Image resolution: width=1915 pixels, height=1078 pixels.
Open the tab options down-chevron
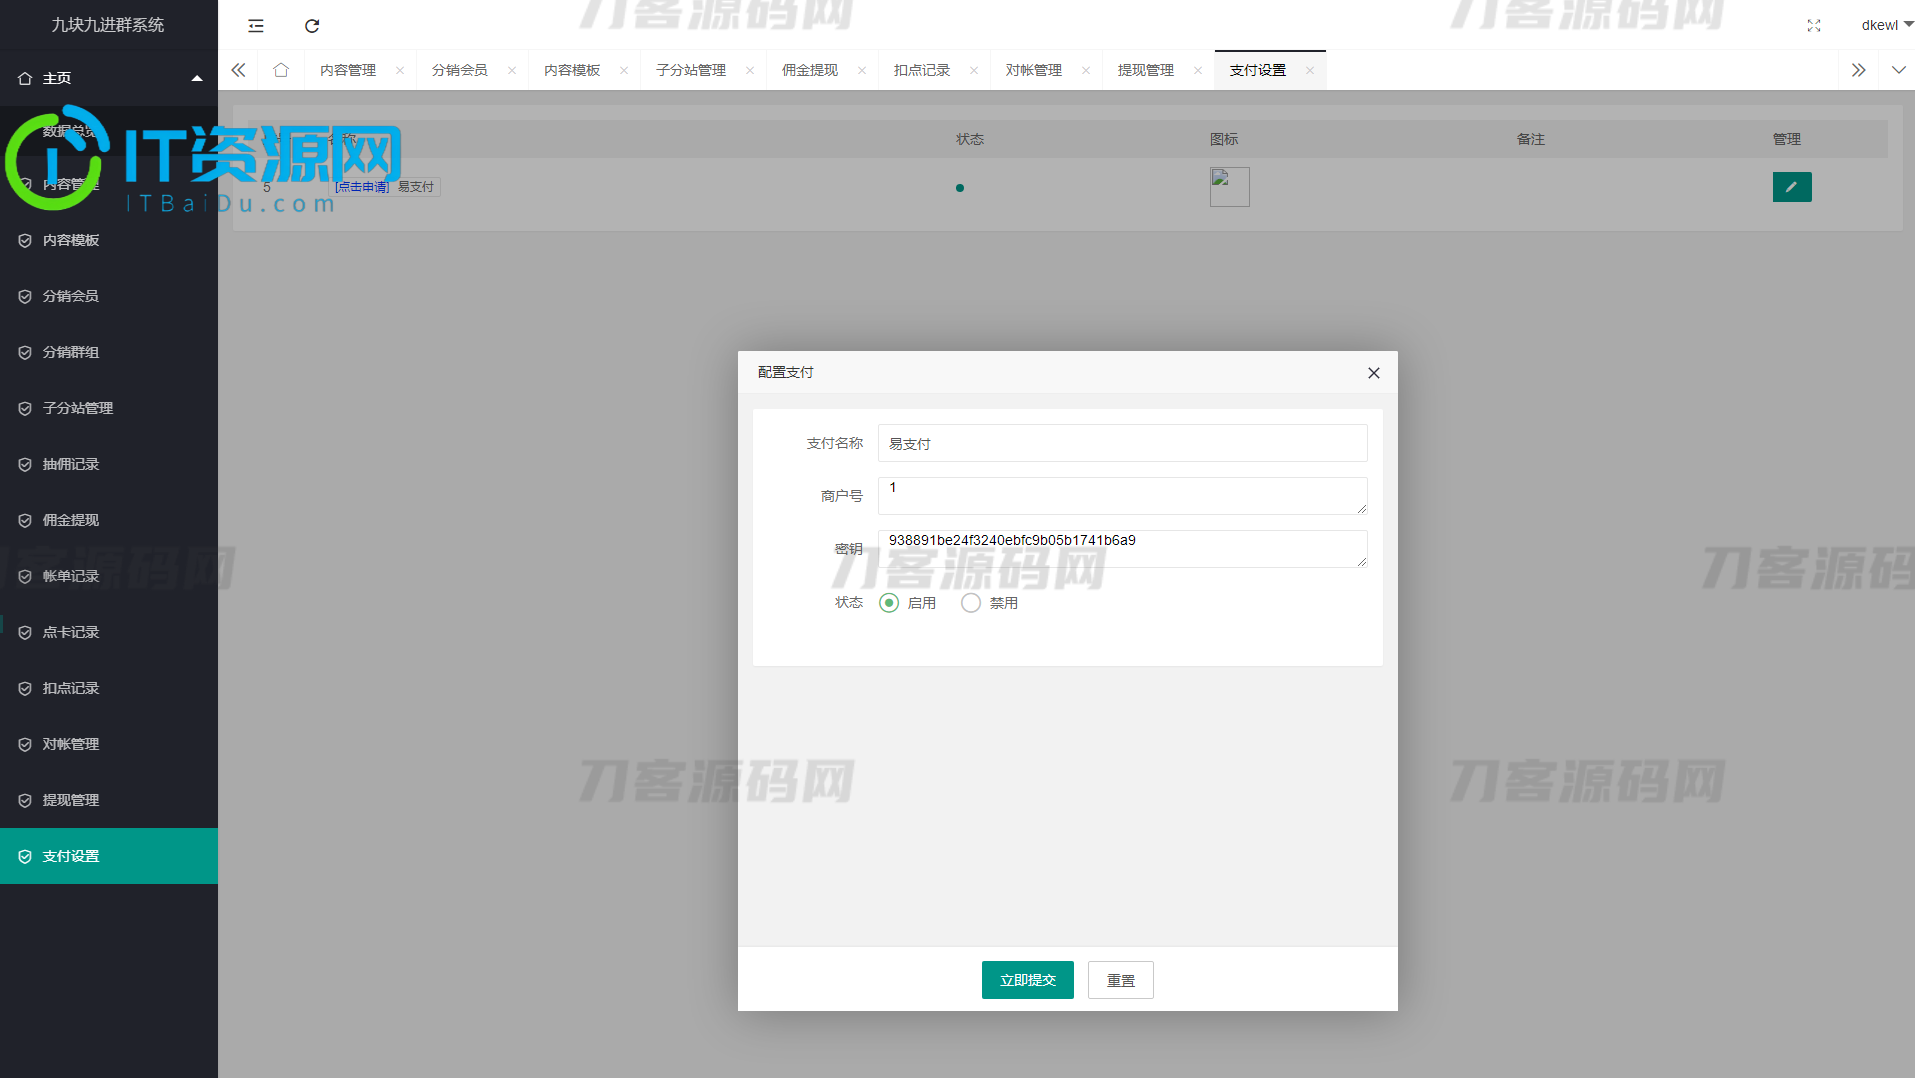1898,70
